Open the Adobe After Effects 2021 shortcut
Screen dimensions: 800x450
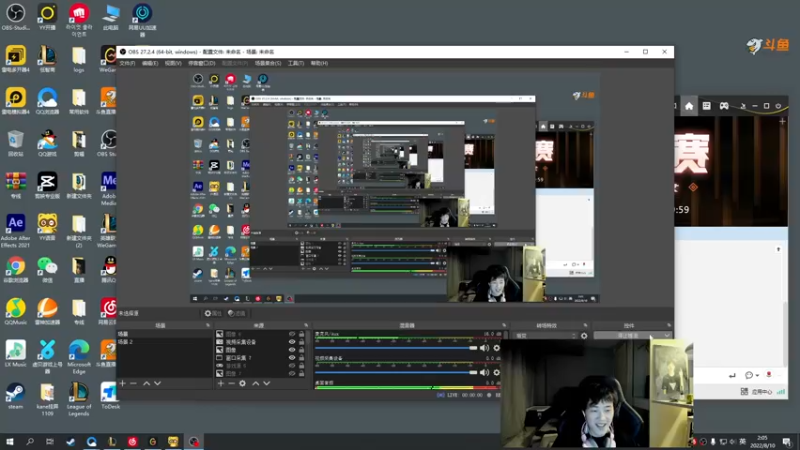(x=15, y=230)
